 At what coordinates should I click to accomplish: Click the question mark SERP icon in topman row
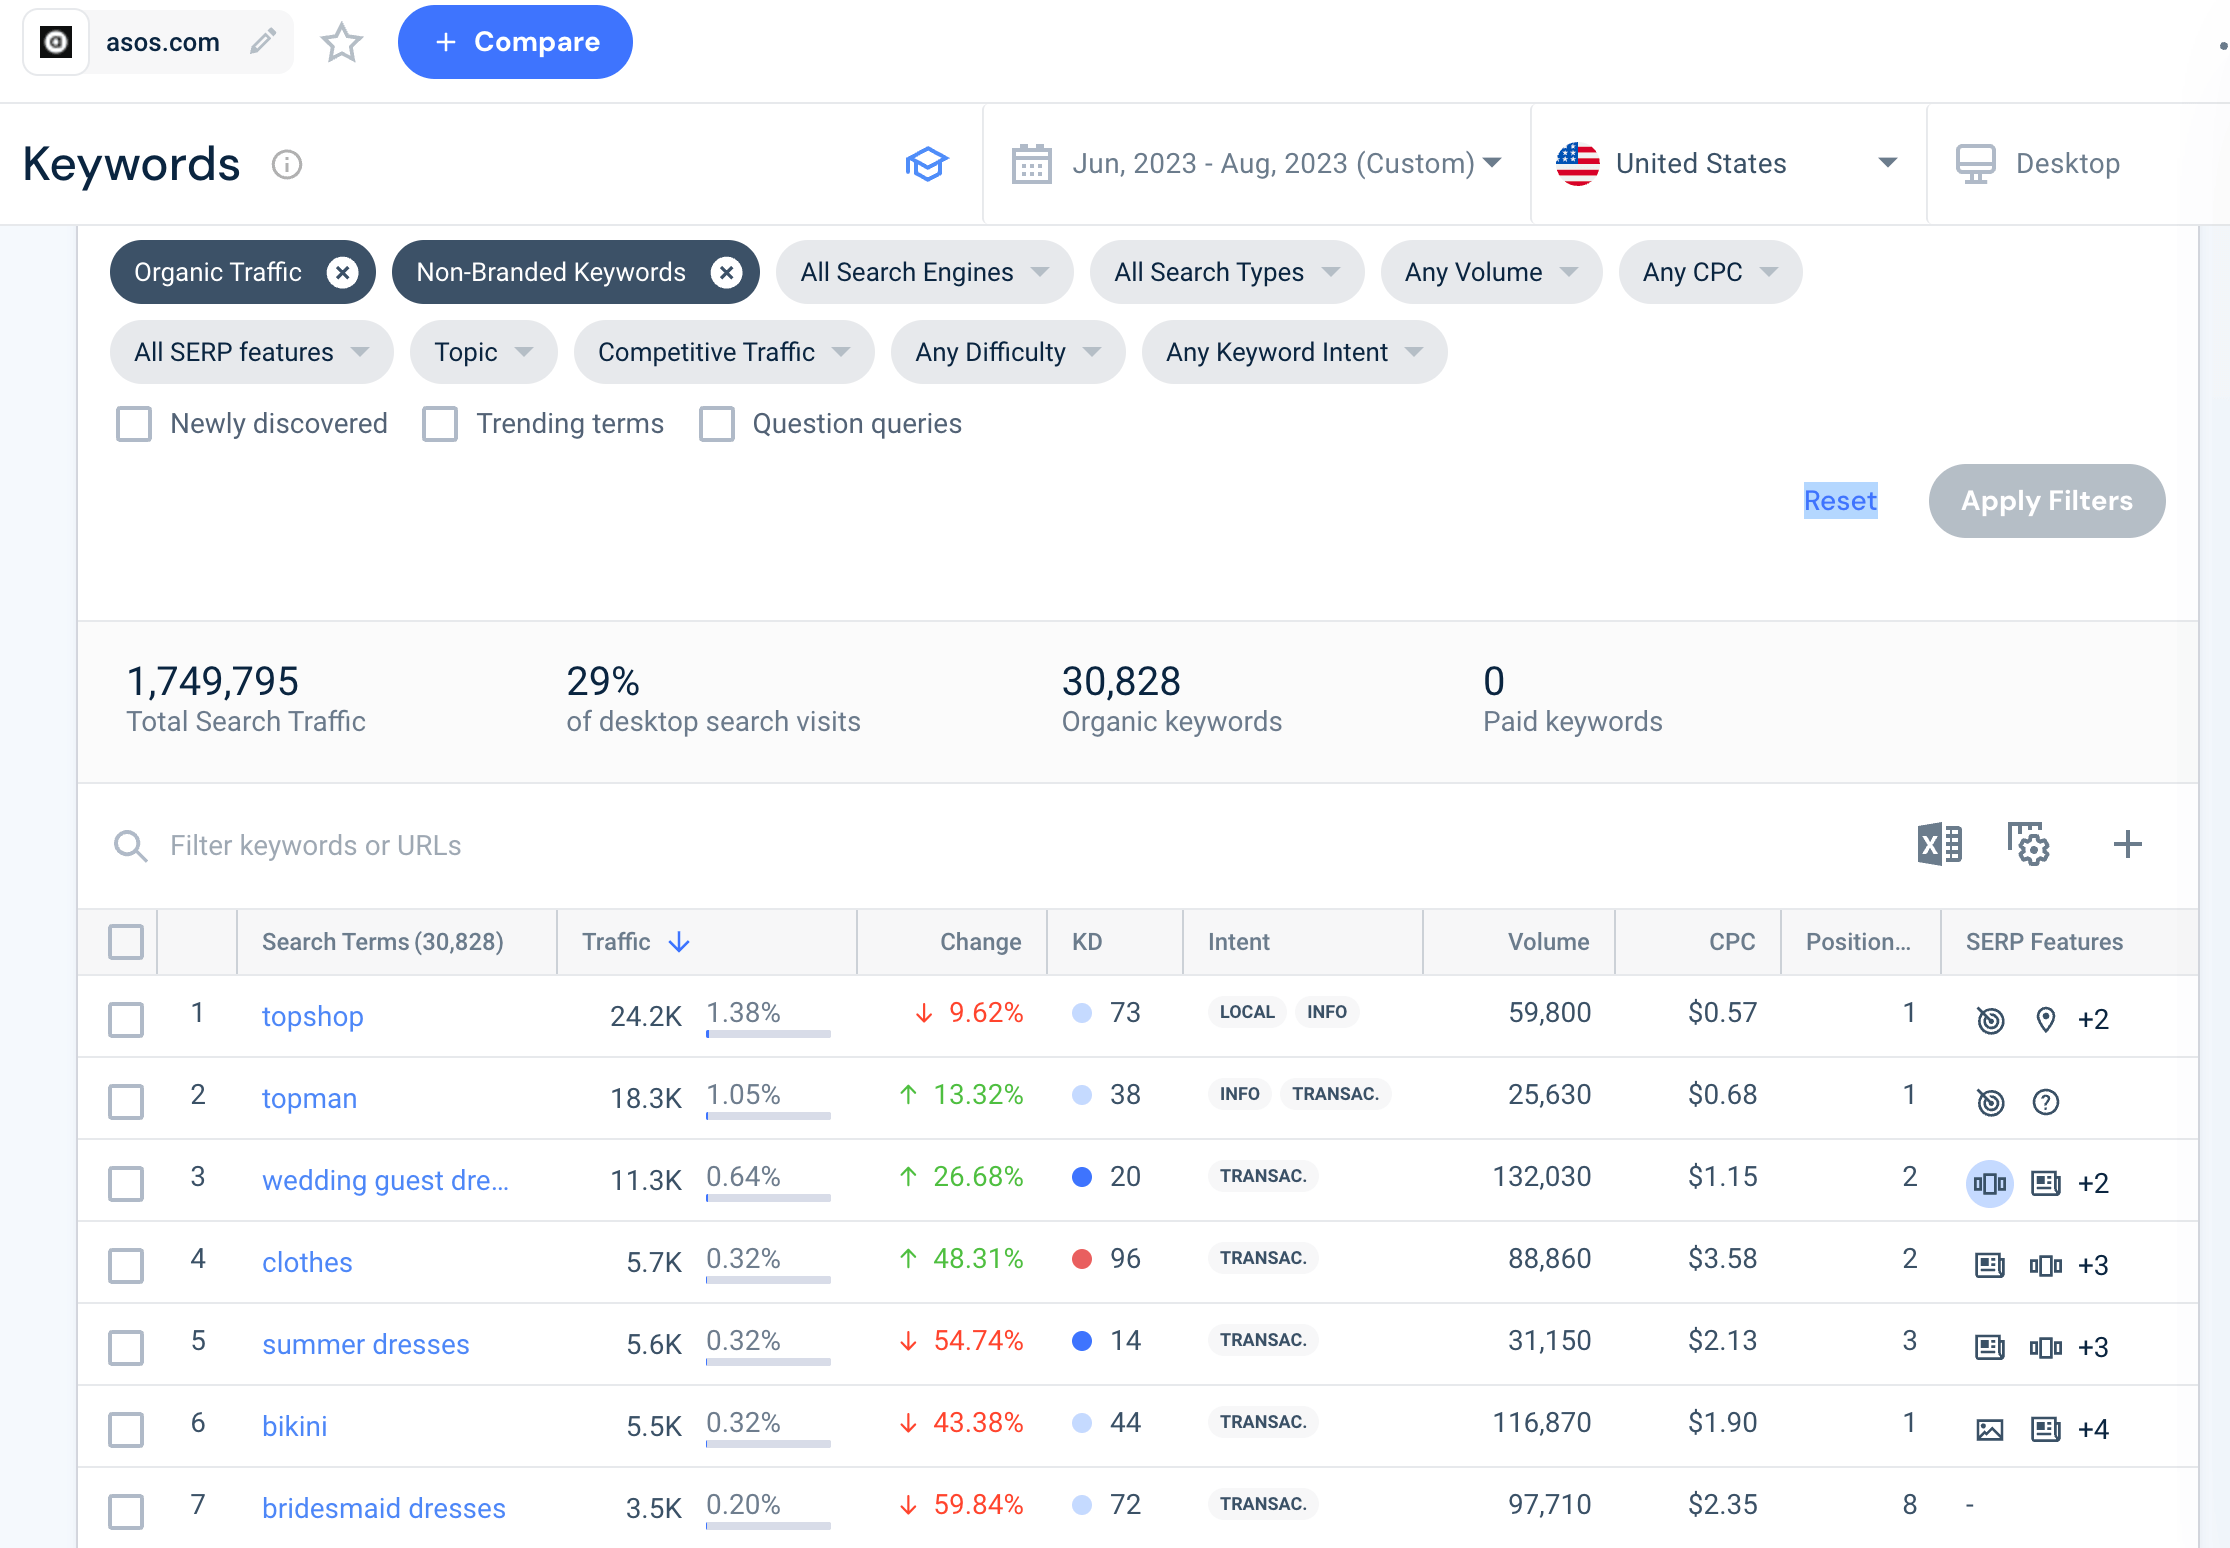(x=2046, y=1102)
